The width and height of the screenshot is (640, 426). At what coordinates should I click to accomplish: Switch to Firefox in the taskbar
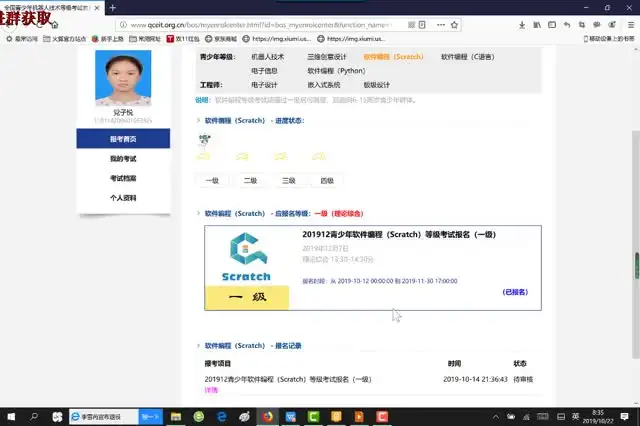(x=268, y=417)
